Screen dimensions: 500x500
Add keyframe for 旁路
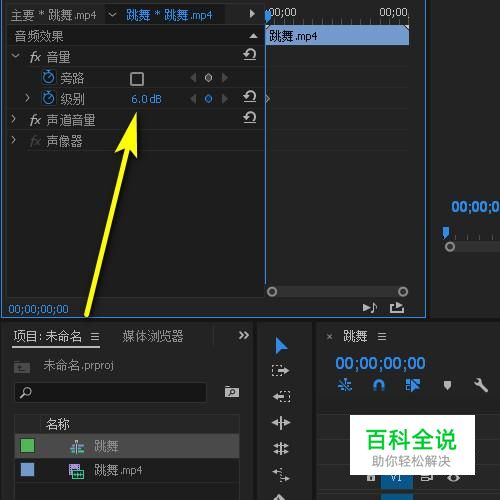tap(208, 78)
